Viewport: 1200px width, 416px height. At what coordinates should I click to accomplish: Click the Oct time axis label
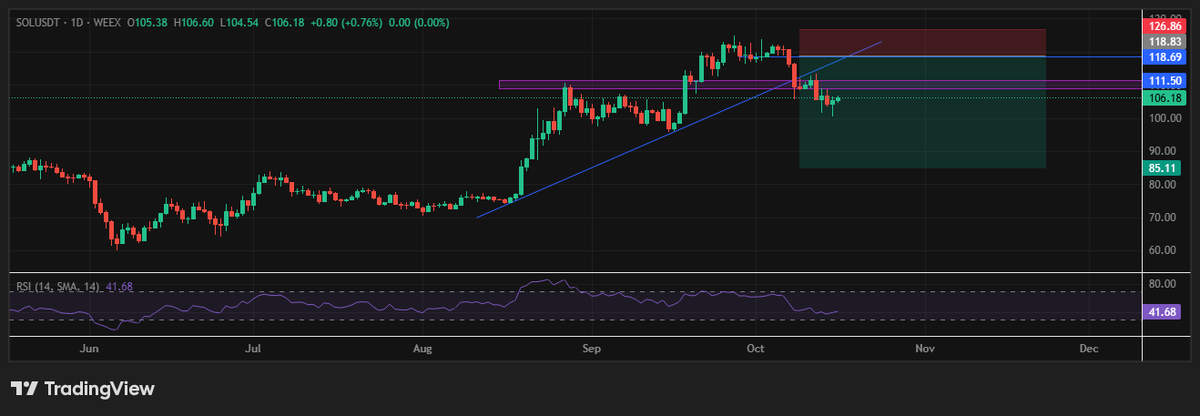pyautogui.click(x=756, y=349)
